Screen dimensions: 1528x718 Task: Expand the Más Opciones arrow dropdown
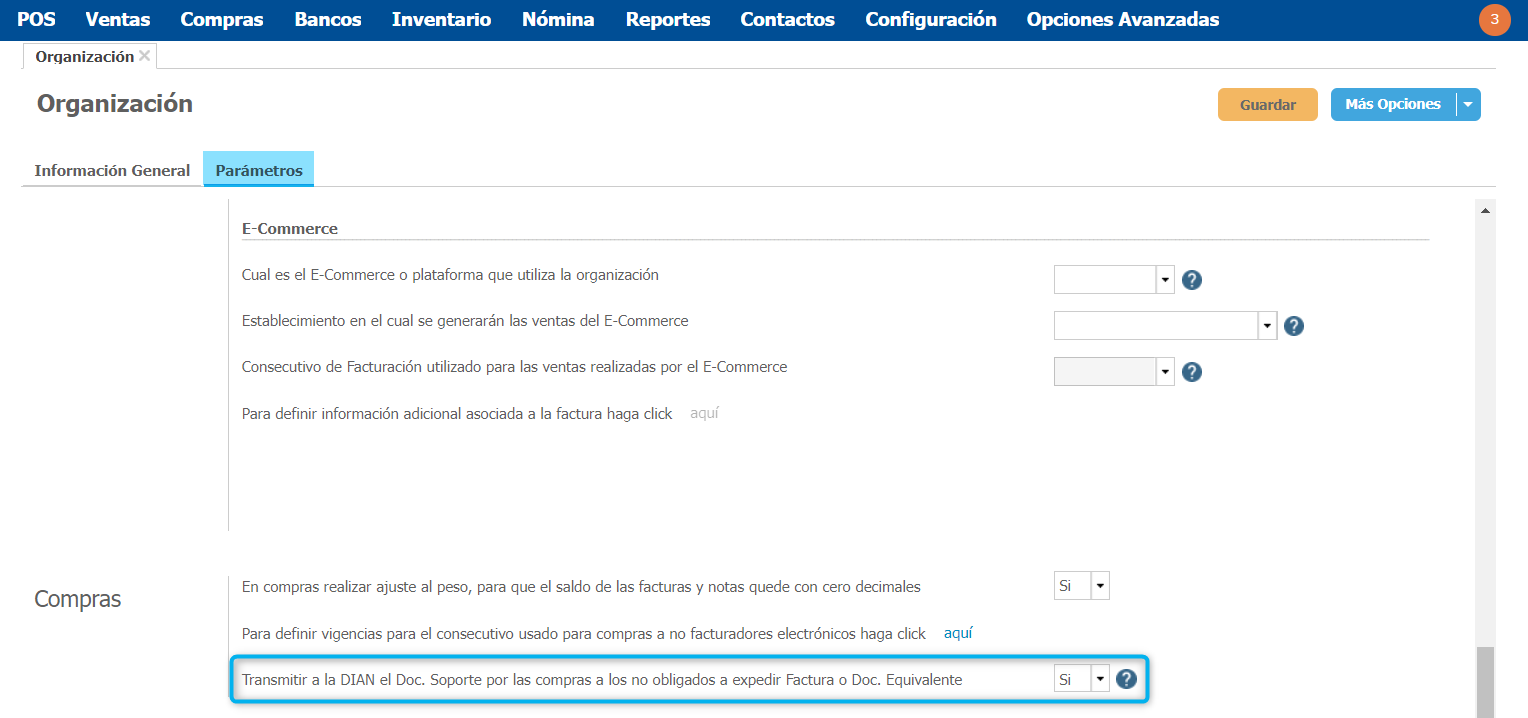[1468, 104]
